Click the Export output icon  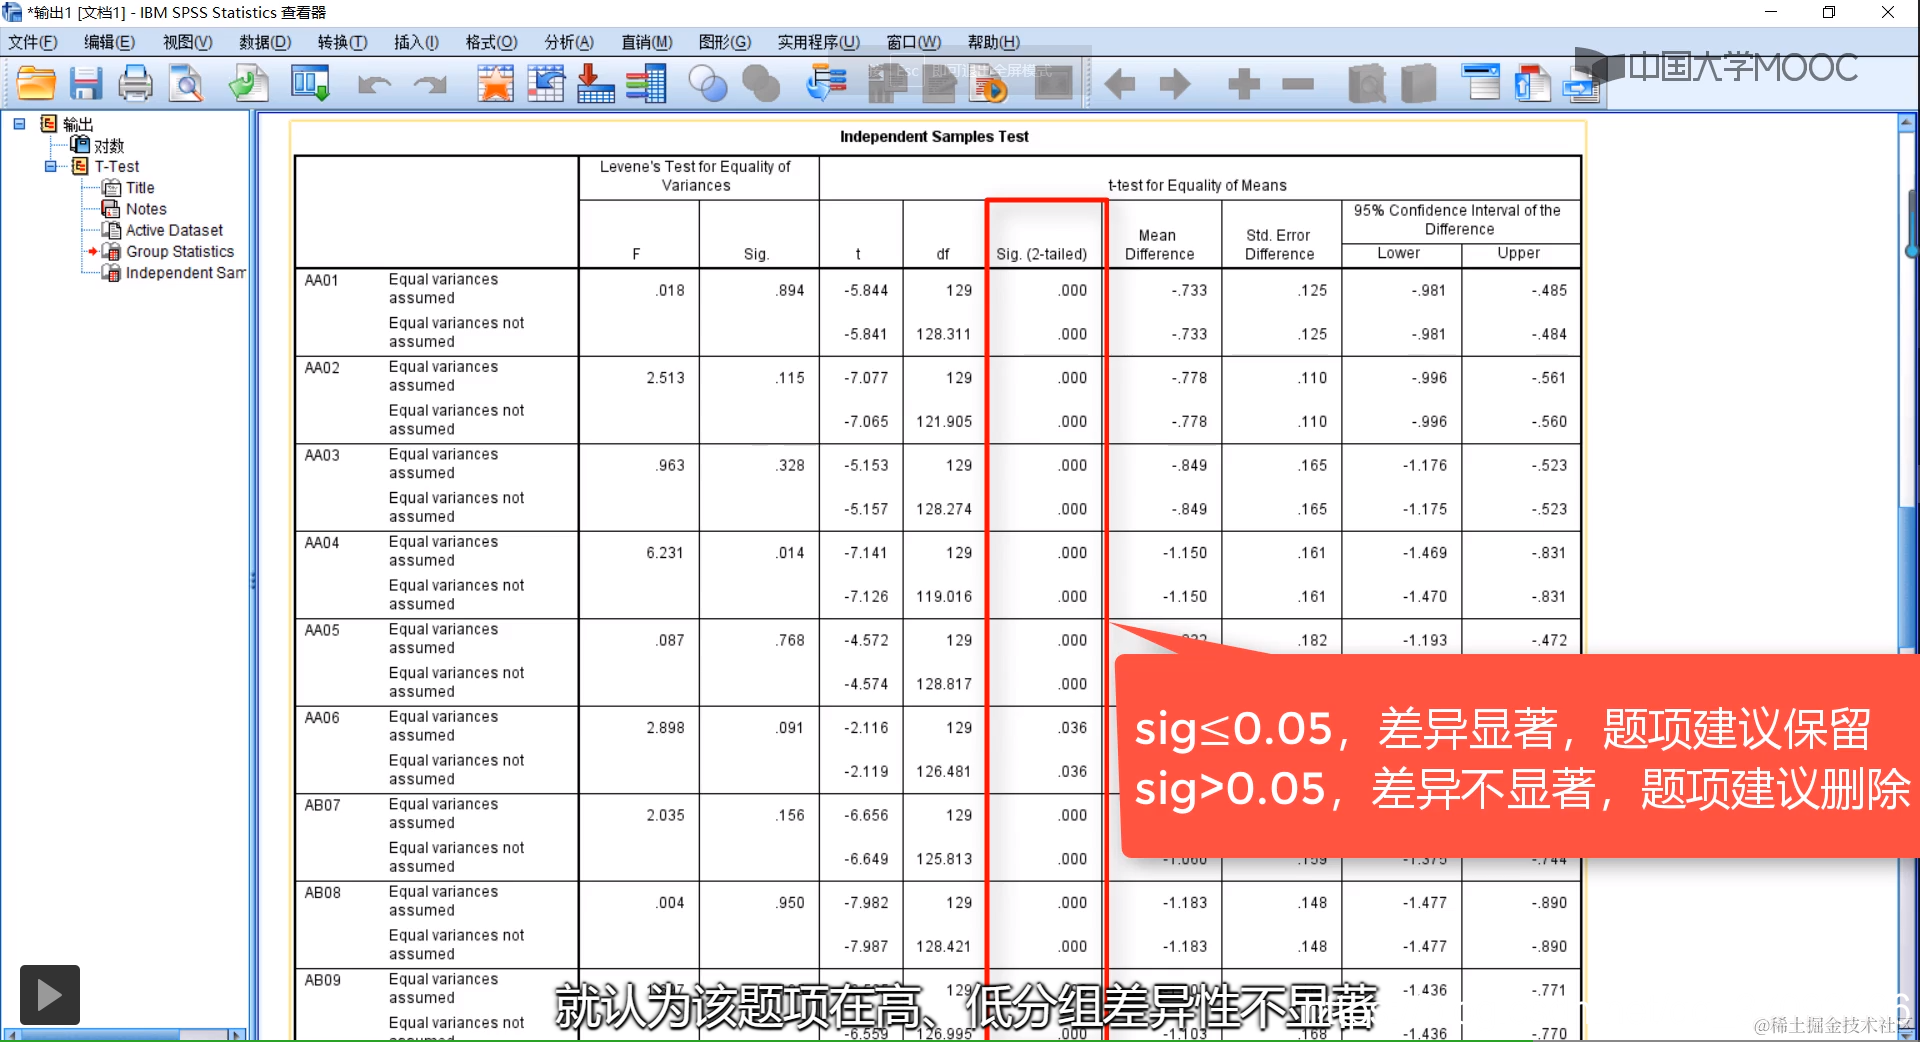point(248,83)
